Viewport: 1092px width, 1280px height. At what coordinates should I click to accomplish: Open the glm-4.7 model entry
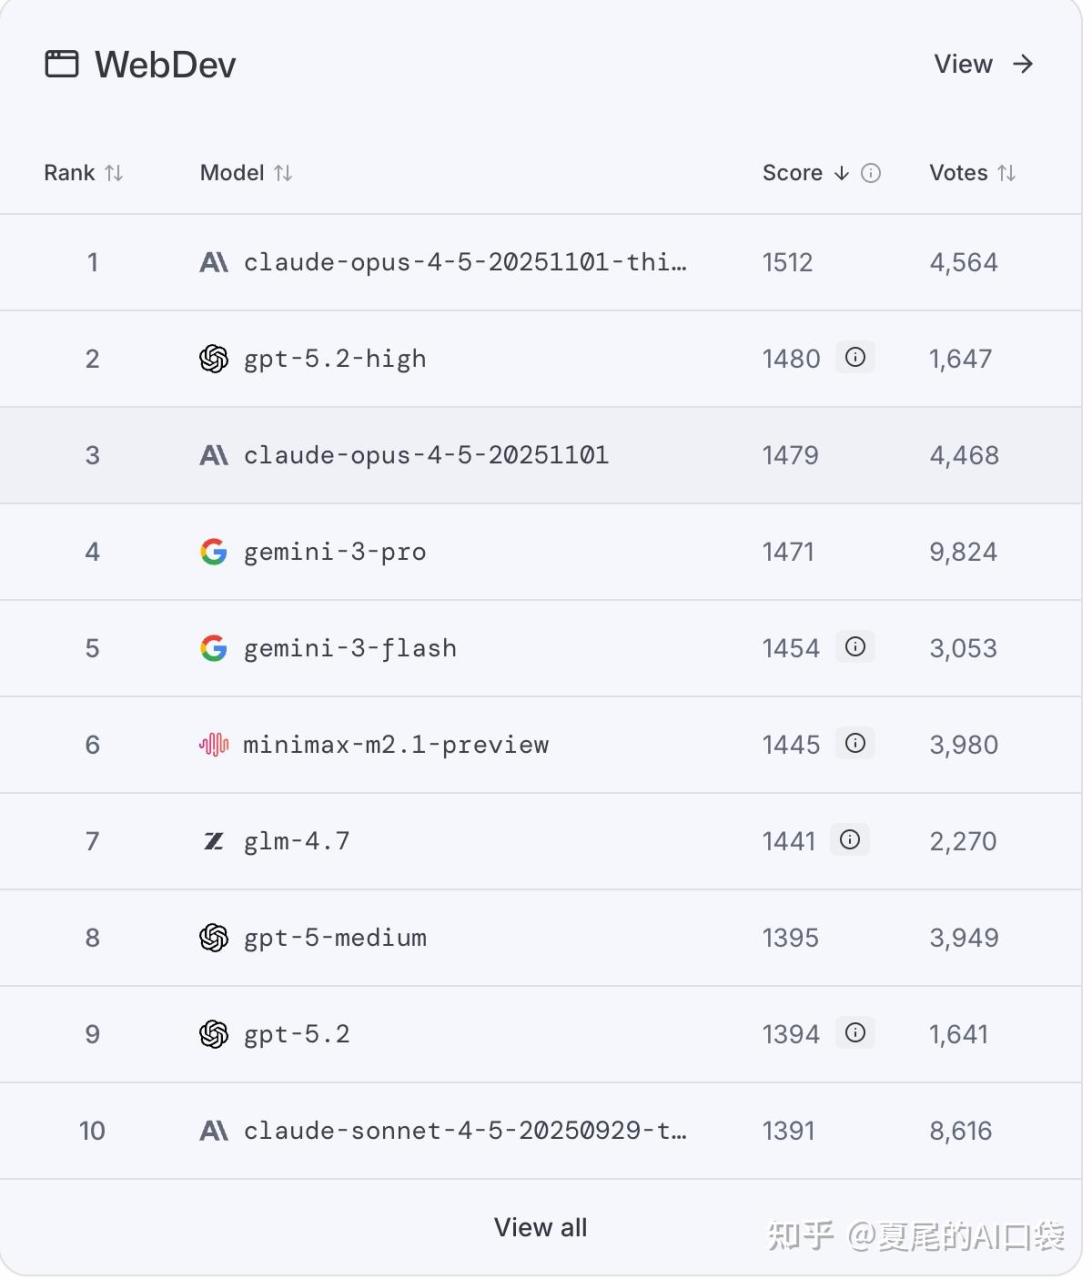[297, 841]
